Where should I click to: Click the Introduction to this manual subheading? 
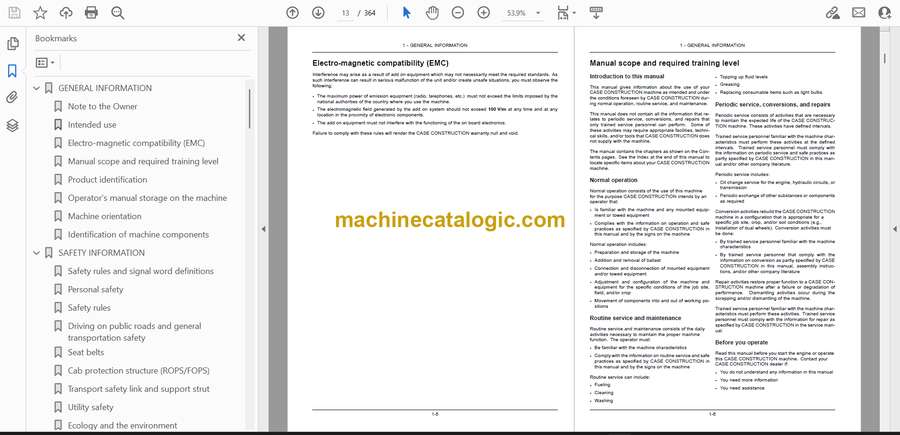[x=627, y=76]
